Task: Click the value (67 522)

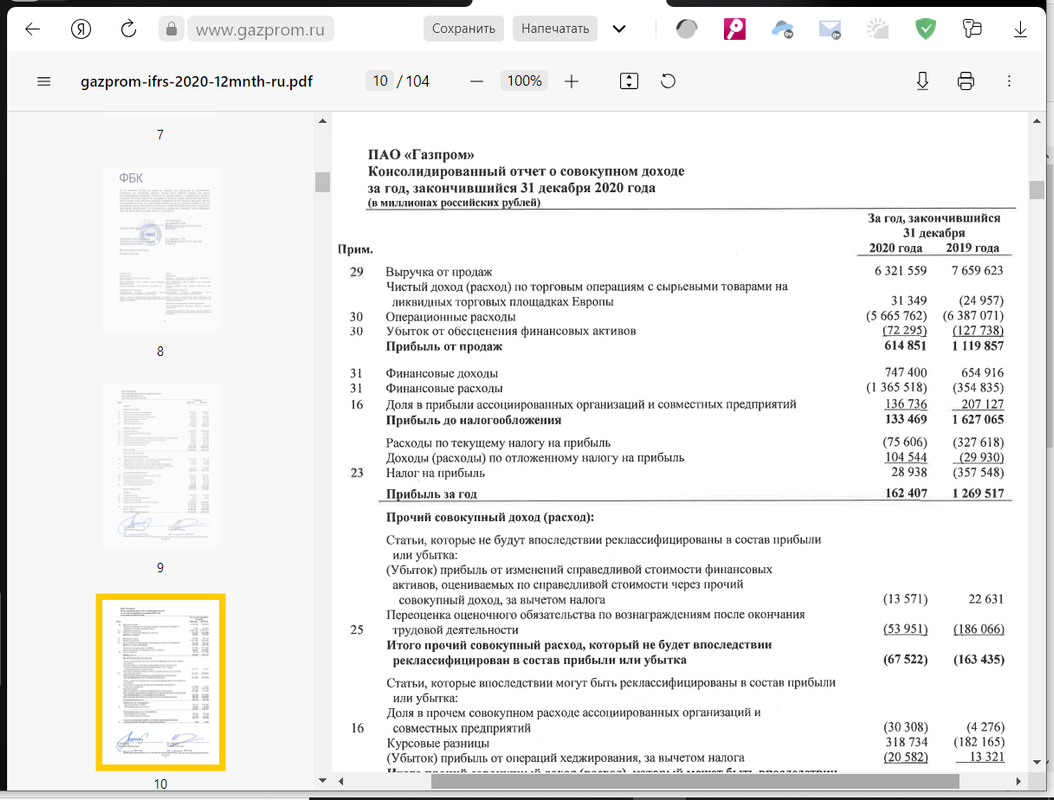Action: tap(905, 659)
